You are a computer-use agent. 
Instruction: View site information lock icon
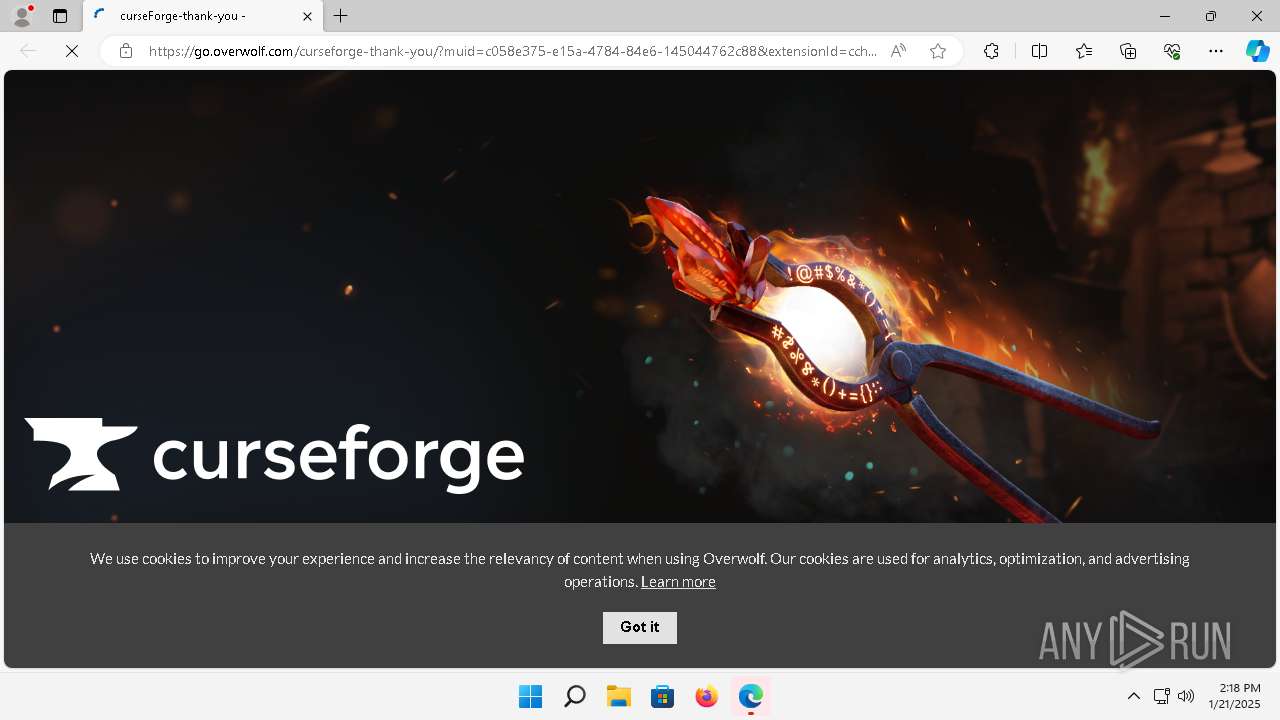[x=126, y=51]
